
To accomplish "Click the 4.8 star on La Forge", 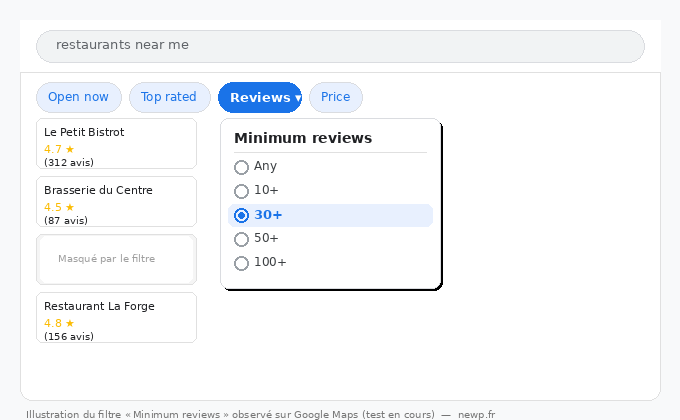I will 70,323.
